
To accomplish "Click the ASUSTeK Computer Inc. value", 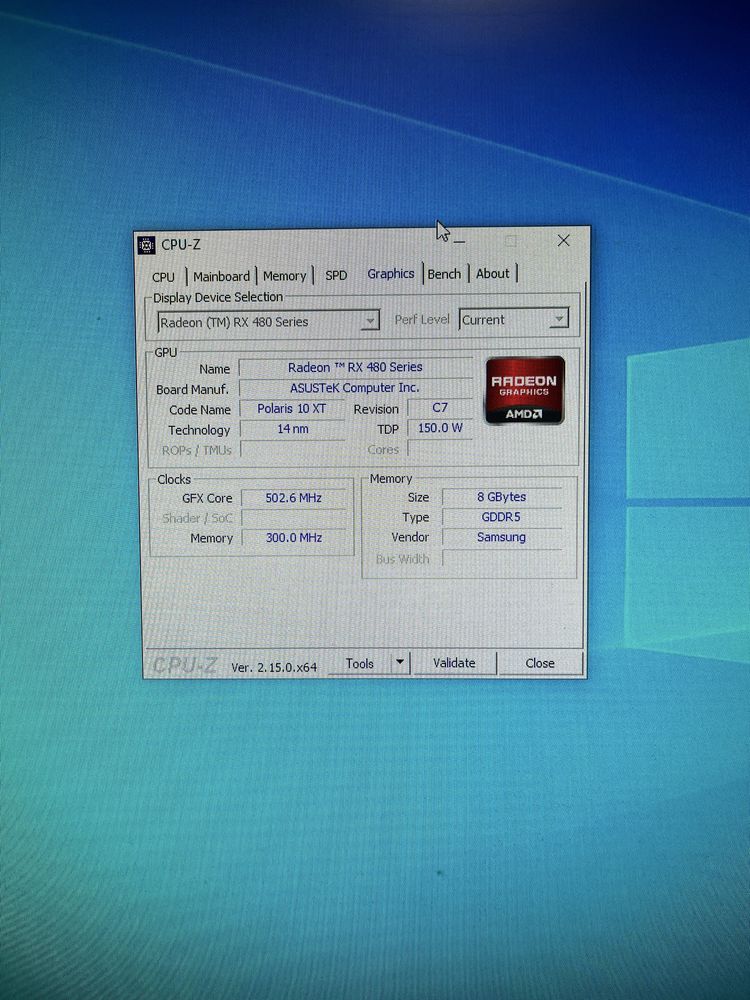I will tap(355, 388).
